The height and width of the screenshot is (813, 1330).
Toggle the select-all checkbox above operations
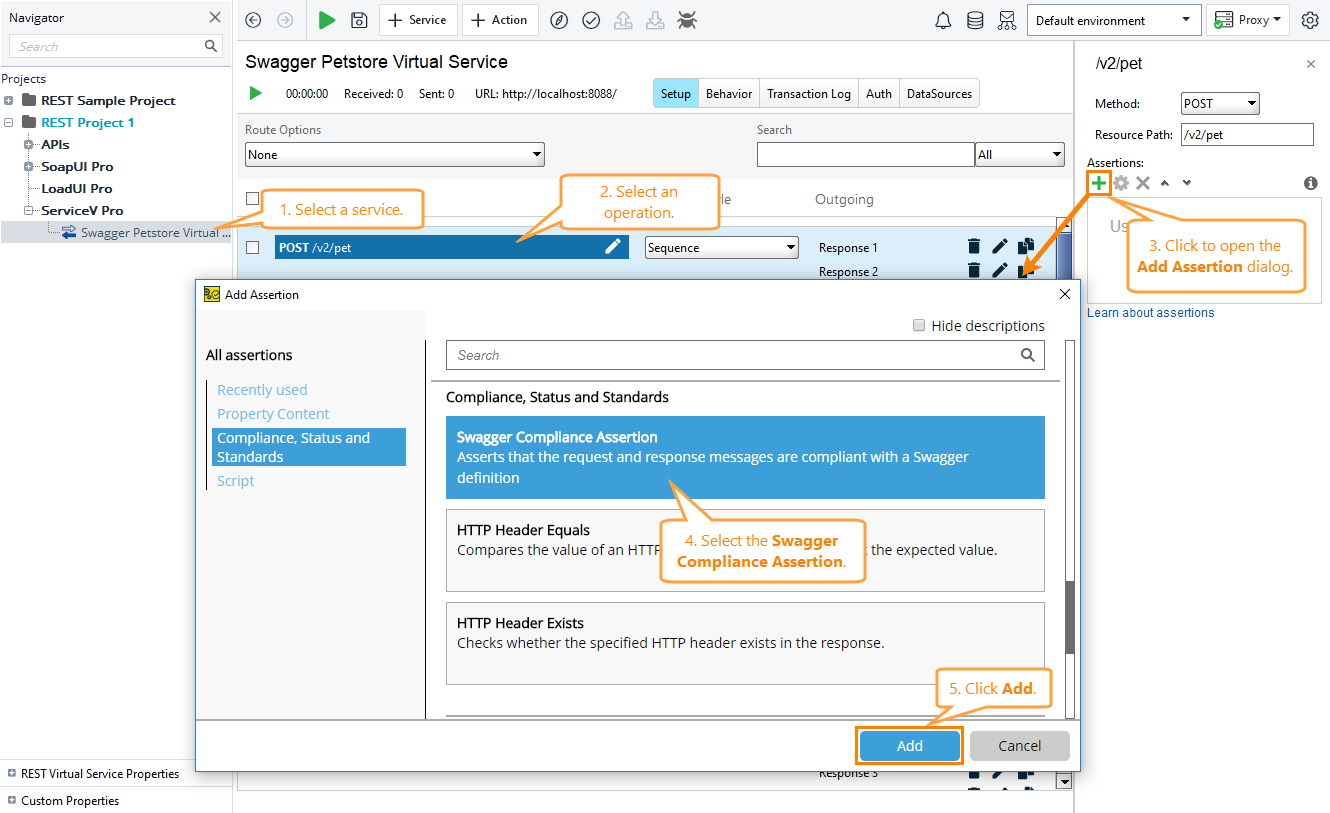252,199
